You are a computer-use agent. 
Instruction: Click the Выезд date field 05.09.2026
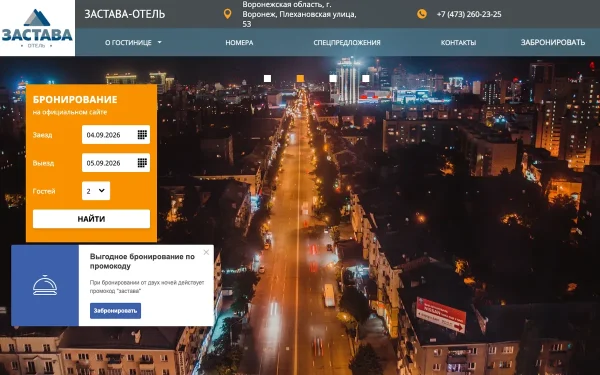116,163
